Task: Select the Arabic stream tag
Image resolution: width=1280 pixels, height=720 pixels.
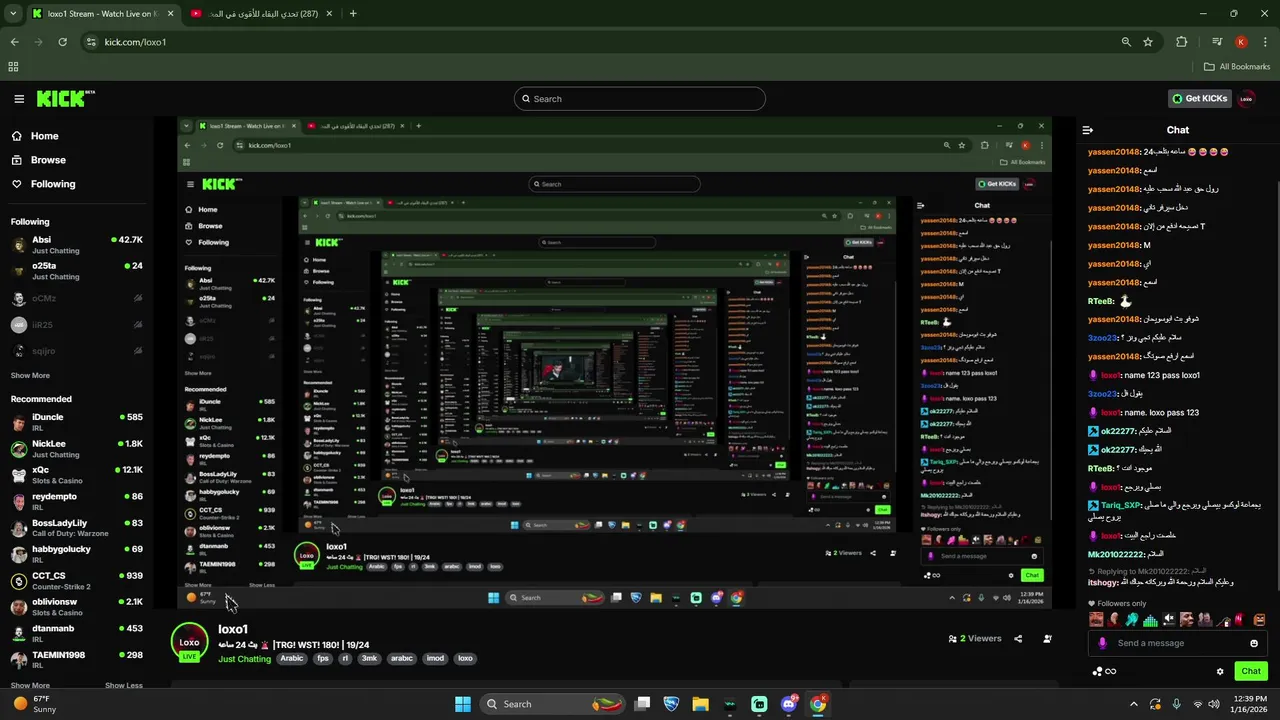Action: (292, 659)
